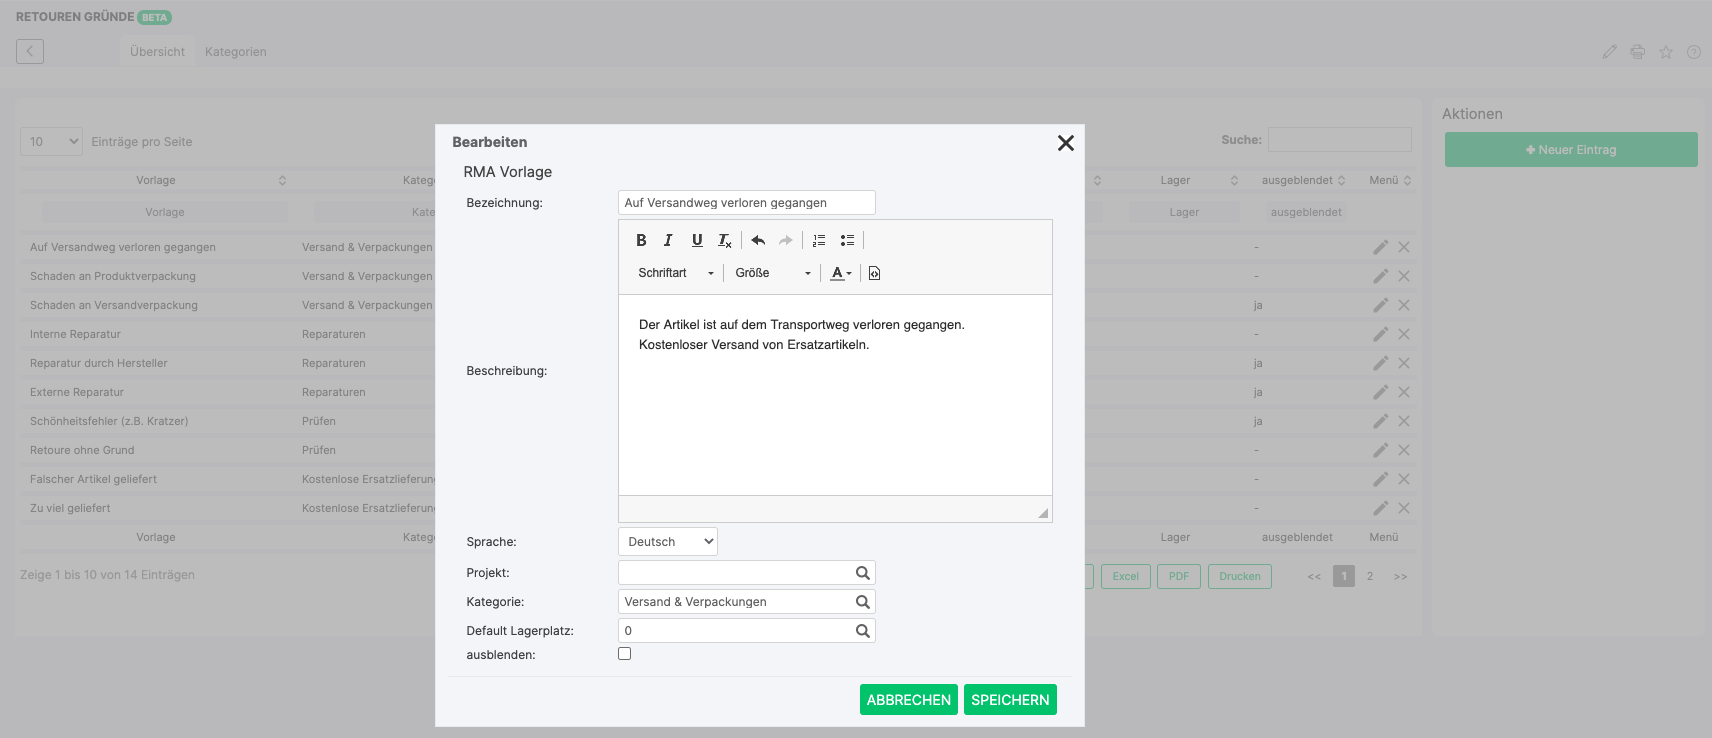Viewport: 1712px width, 738px height.
Task: Click the Kategorie field search icon
Action: (x=862, y=602)
